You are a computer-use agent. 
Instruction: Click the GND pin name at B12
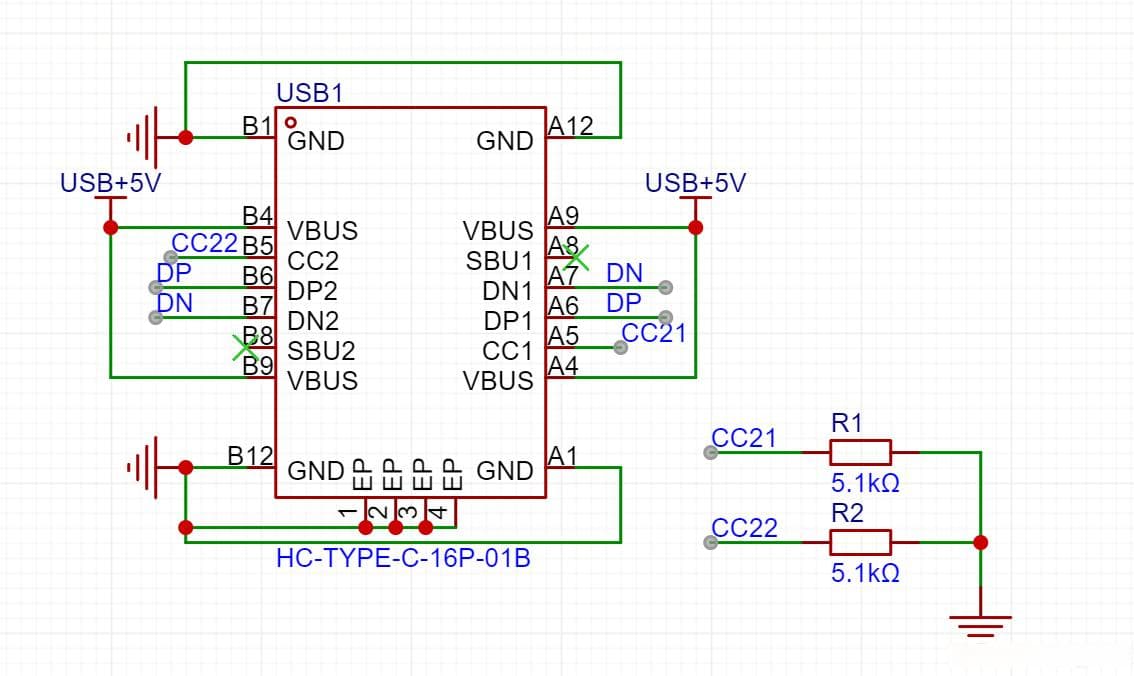[x=315, y=471]
